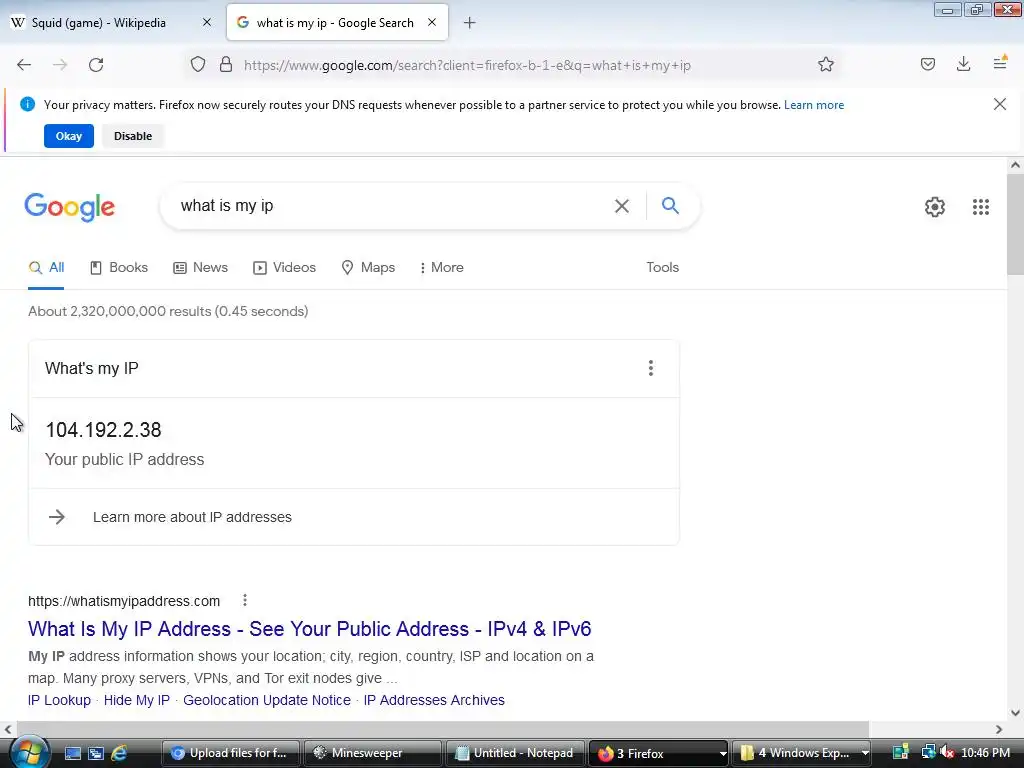The width and height of the screenshot is (1024, 768).
Task: Open search Tools options
Action: pos(662,268)
